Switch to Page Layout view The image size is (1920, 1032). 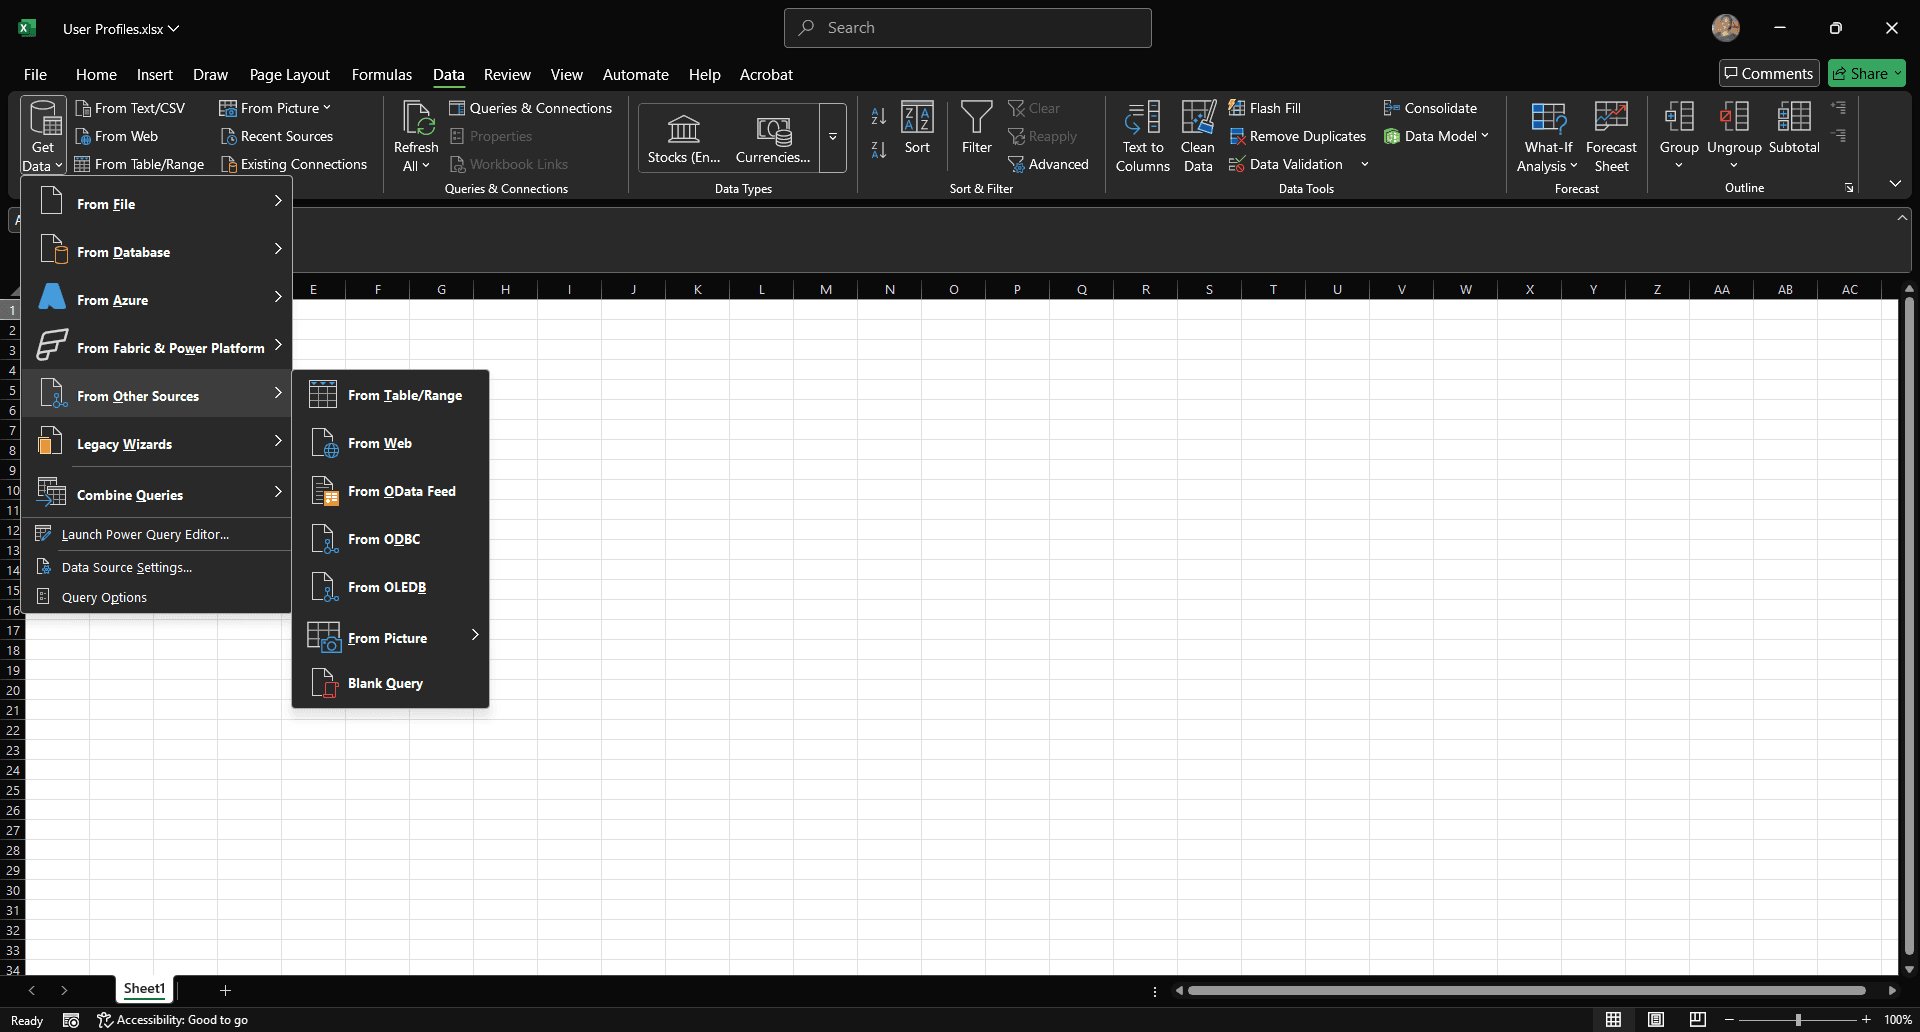pyautogui.click(x=1656, y=1019)
